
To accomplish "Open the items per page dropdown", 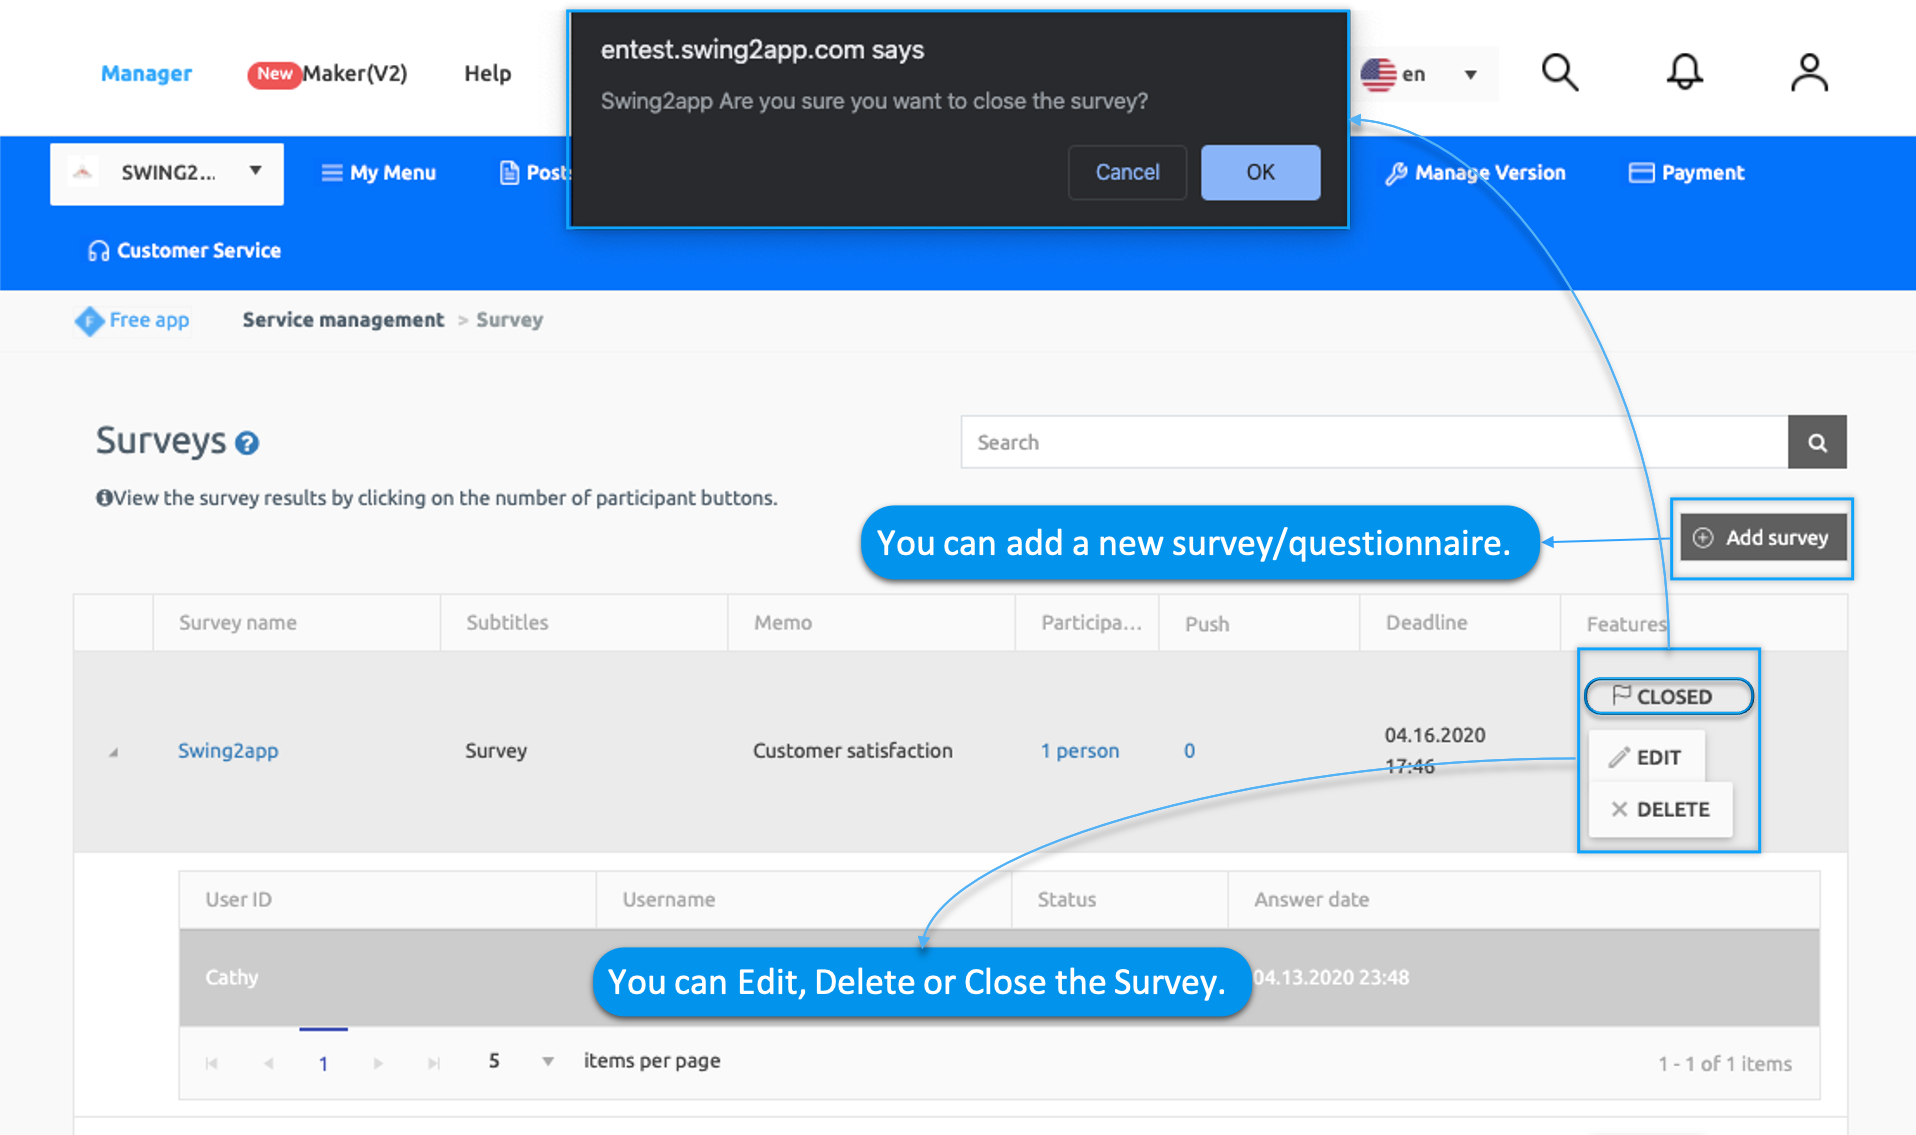I will (x=547, y=1061).
